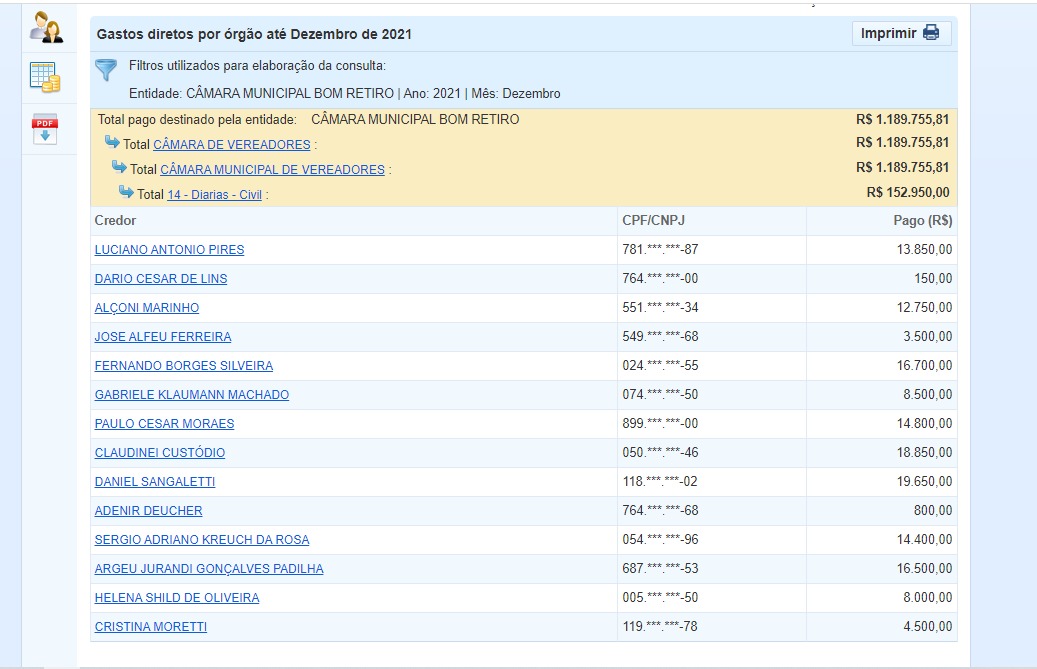Image resolution: width=1037 pixels, height=669 pixels.
Task: Open GABRIELE KLAUMANN MACHADO details
Action: coord(191,395)
